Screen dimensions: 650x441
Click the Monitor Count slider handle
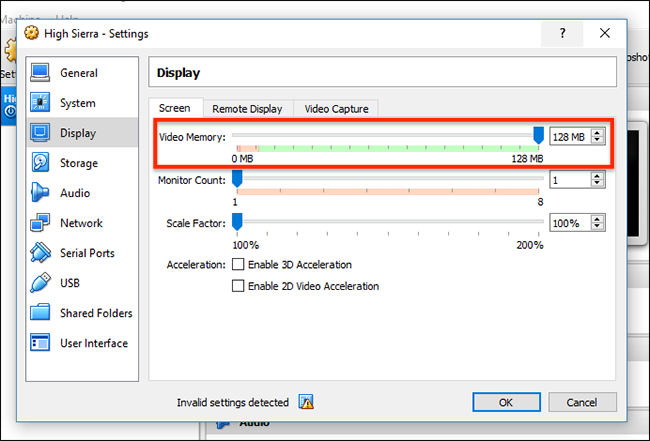pos(237,178)
